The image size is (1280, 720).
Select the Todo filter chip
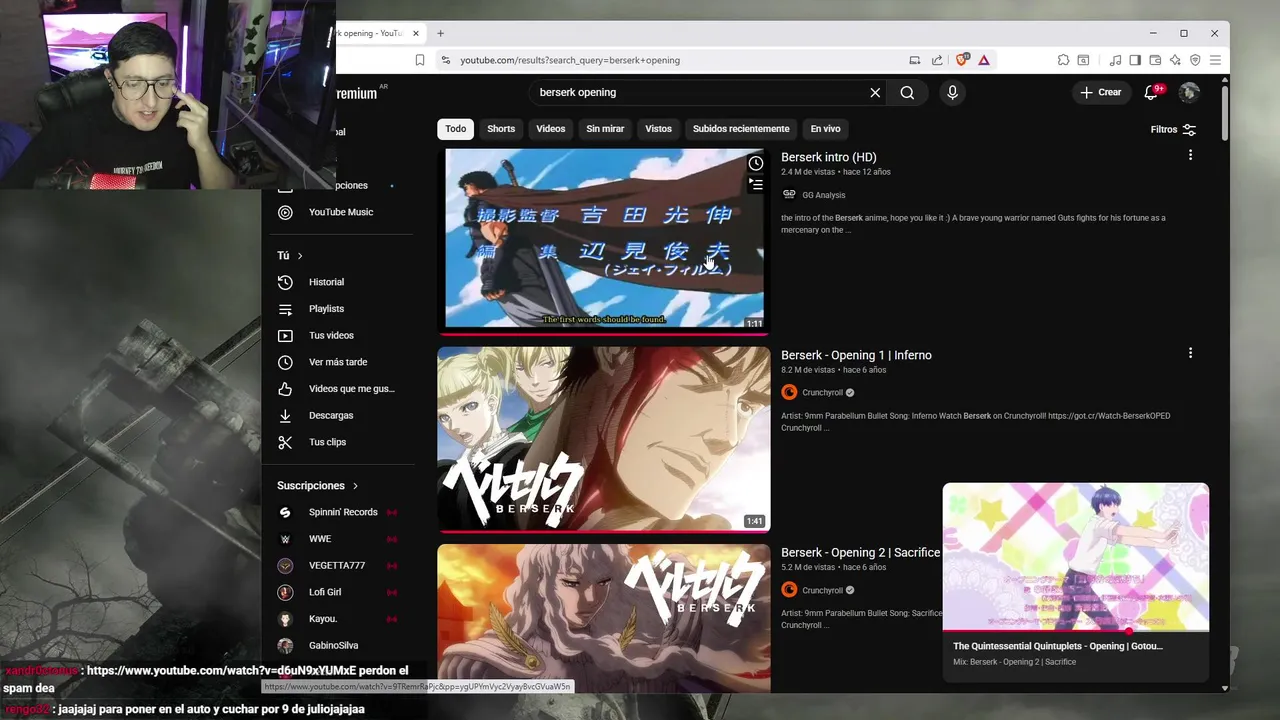[456, 129]
